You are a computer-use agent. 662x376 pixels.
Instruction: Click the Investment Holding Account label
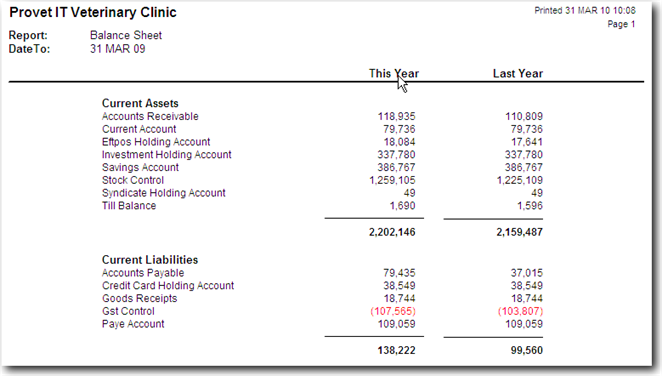pyautogui.click(x=166, y=154)
